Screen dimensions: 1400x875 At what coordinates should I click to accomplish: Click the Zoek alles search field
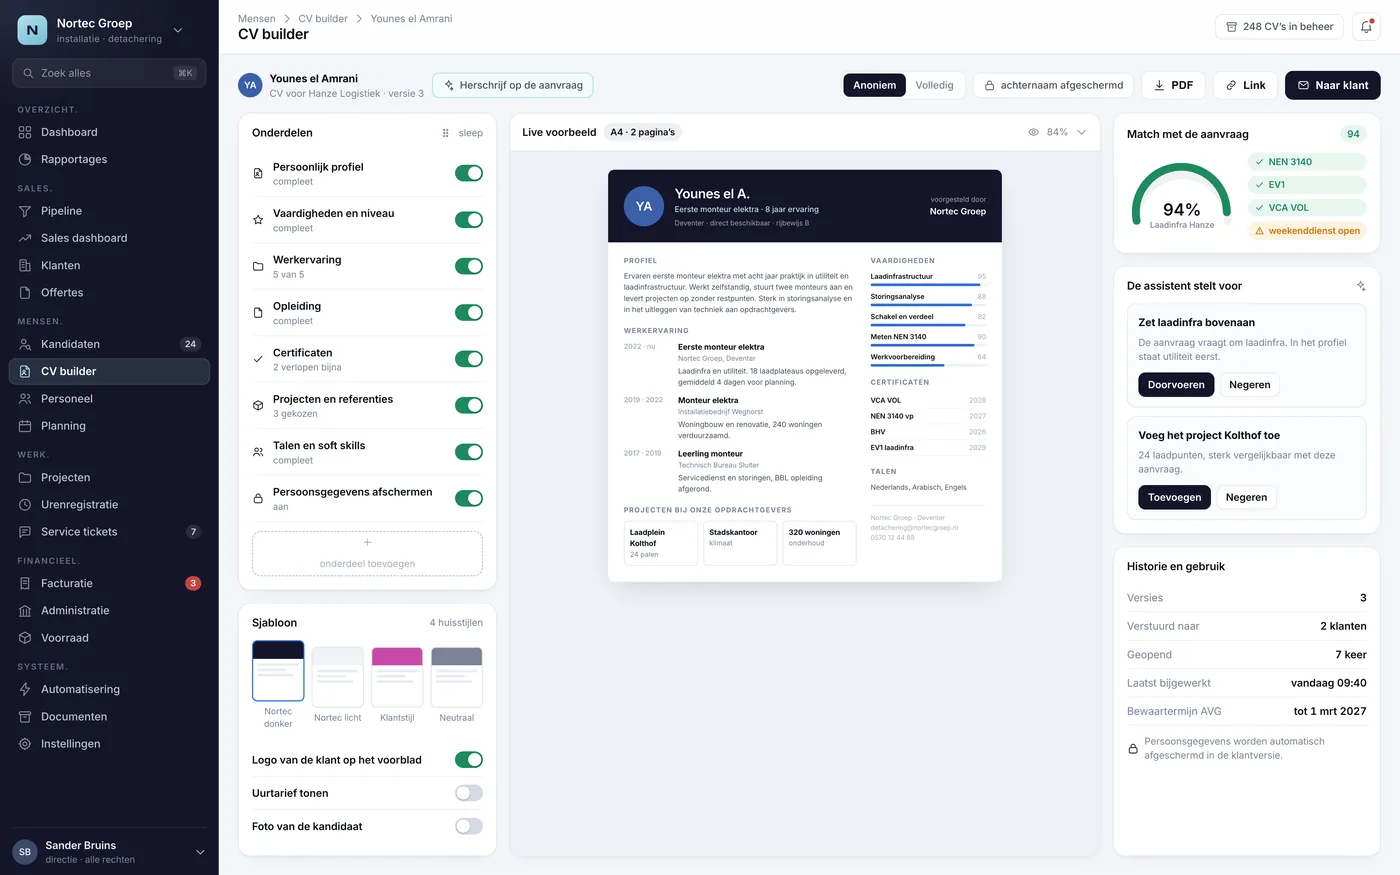(x=109, y=73)
